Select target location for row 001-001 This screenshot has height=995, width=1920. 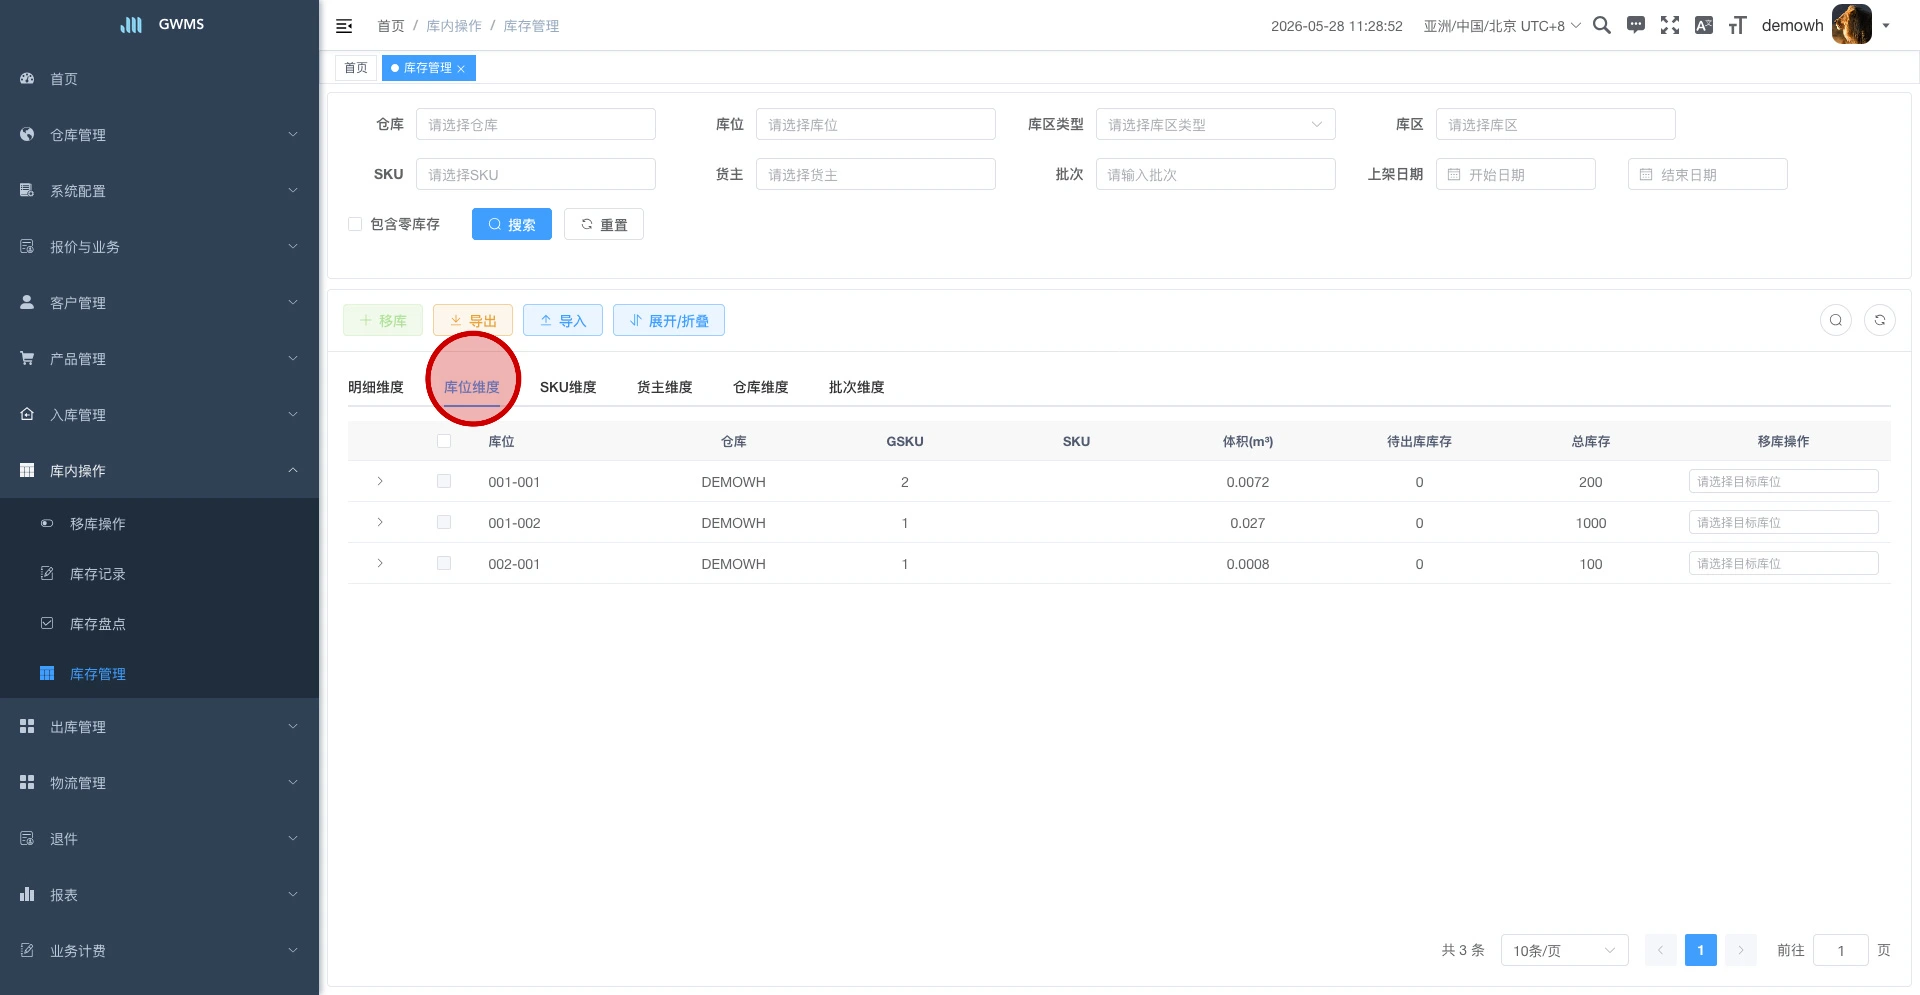(x=1784, y=482)
